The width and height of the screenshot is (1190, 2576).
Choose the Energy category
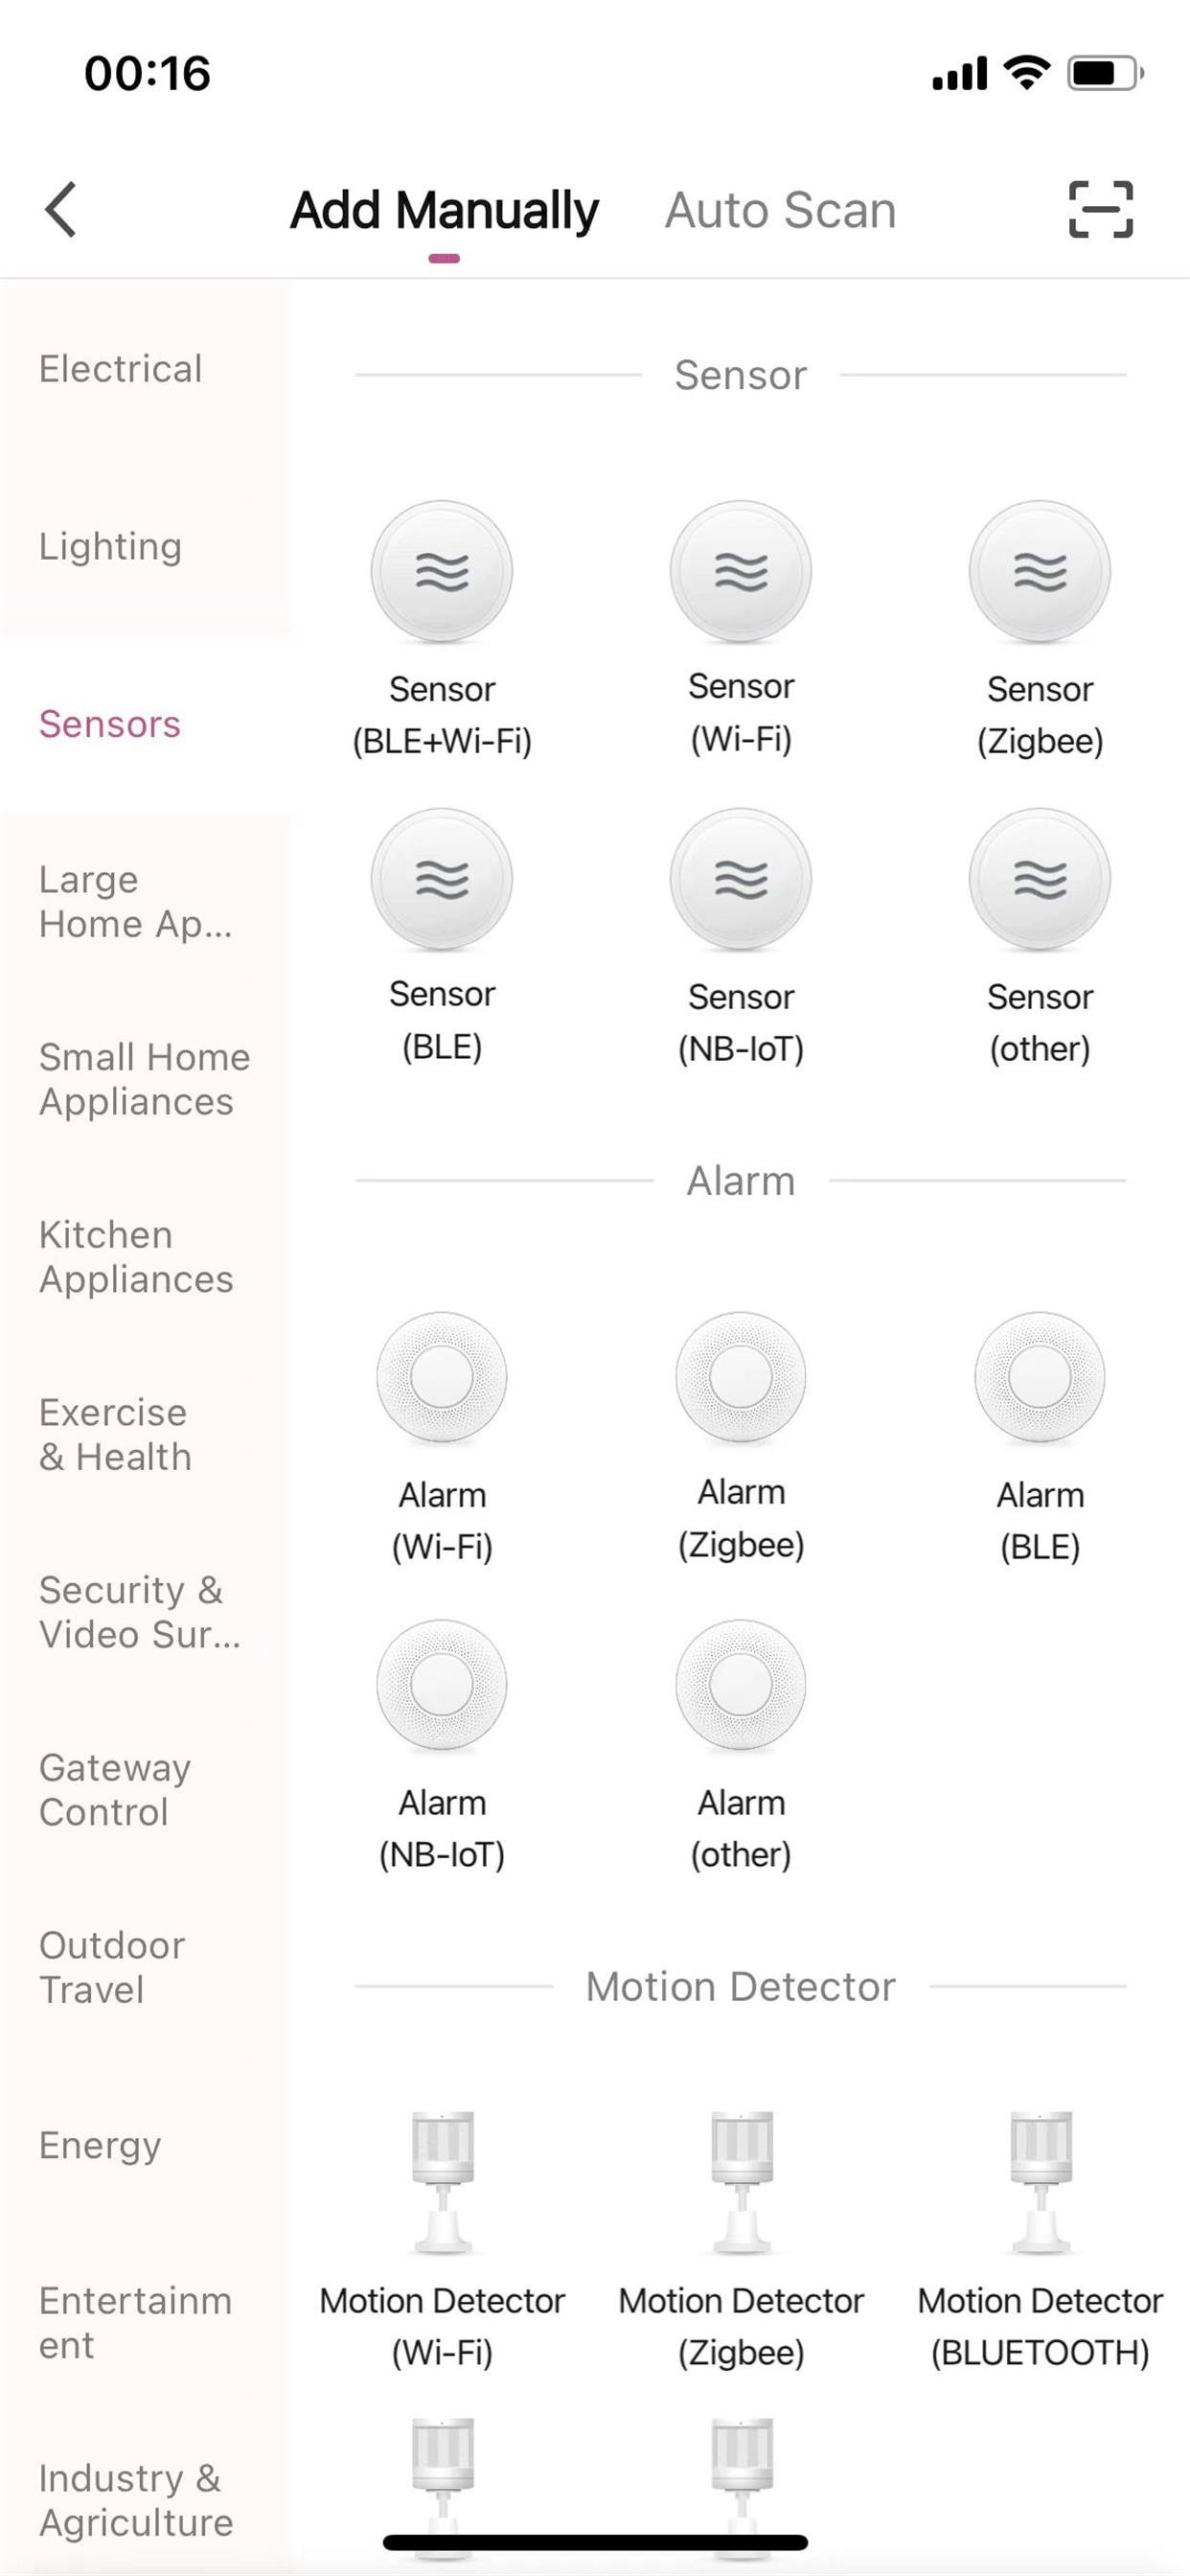point(100,2145)
